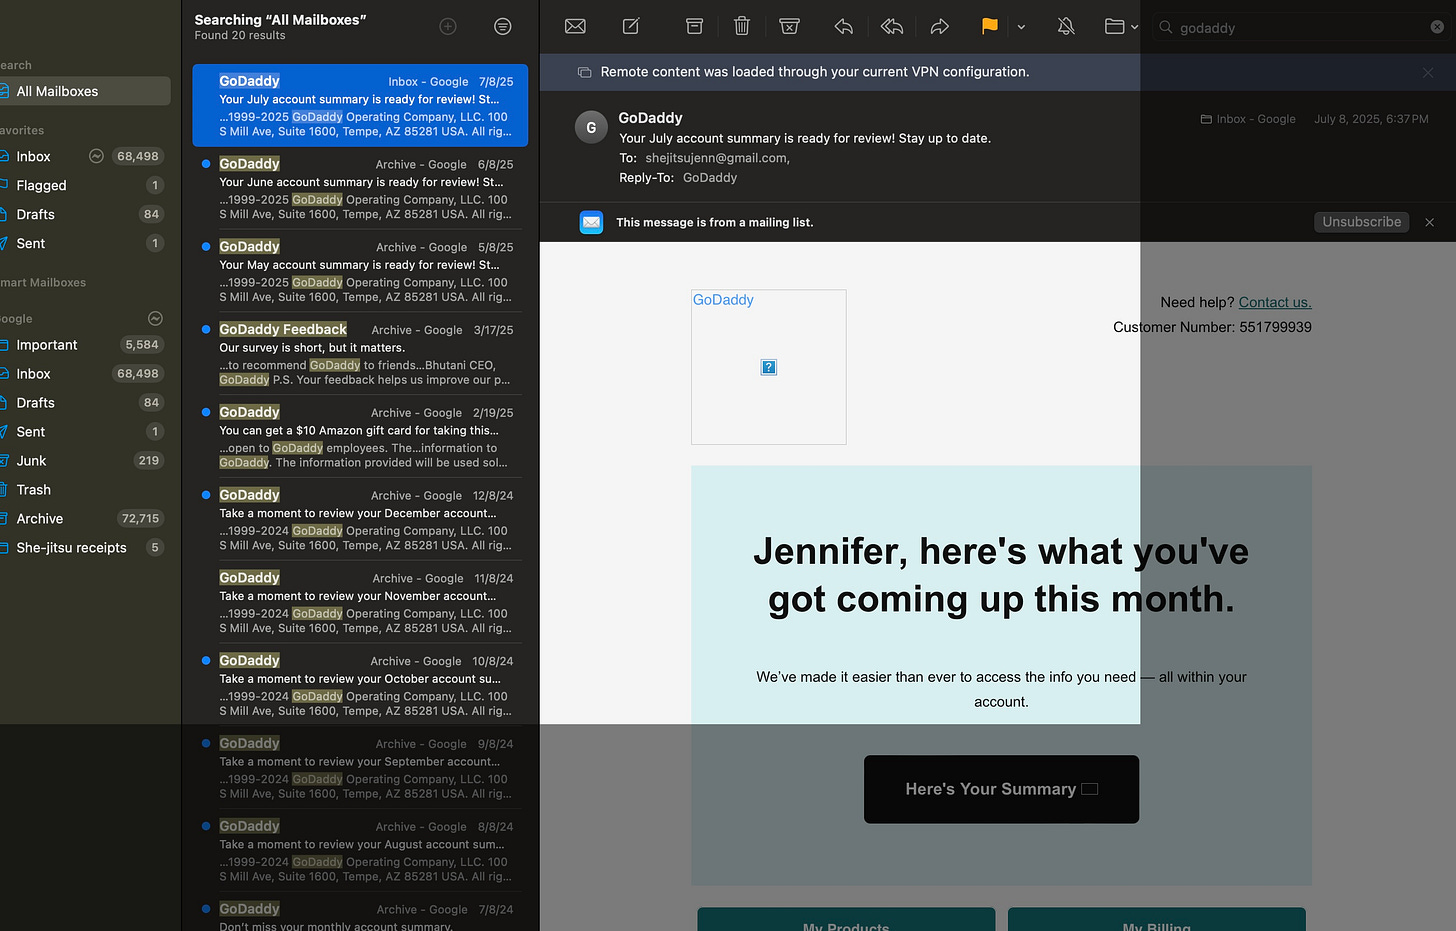Reply to the GoDaddy message
The image size is (1456, 931).
pos(843,27)
